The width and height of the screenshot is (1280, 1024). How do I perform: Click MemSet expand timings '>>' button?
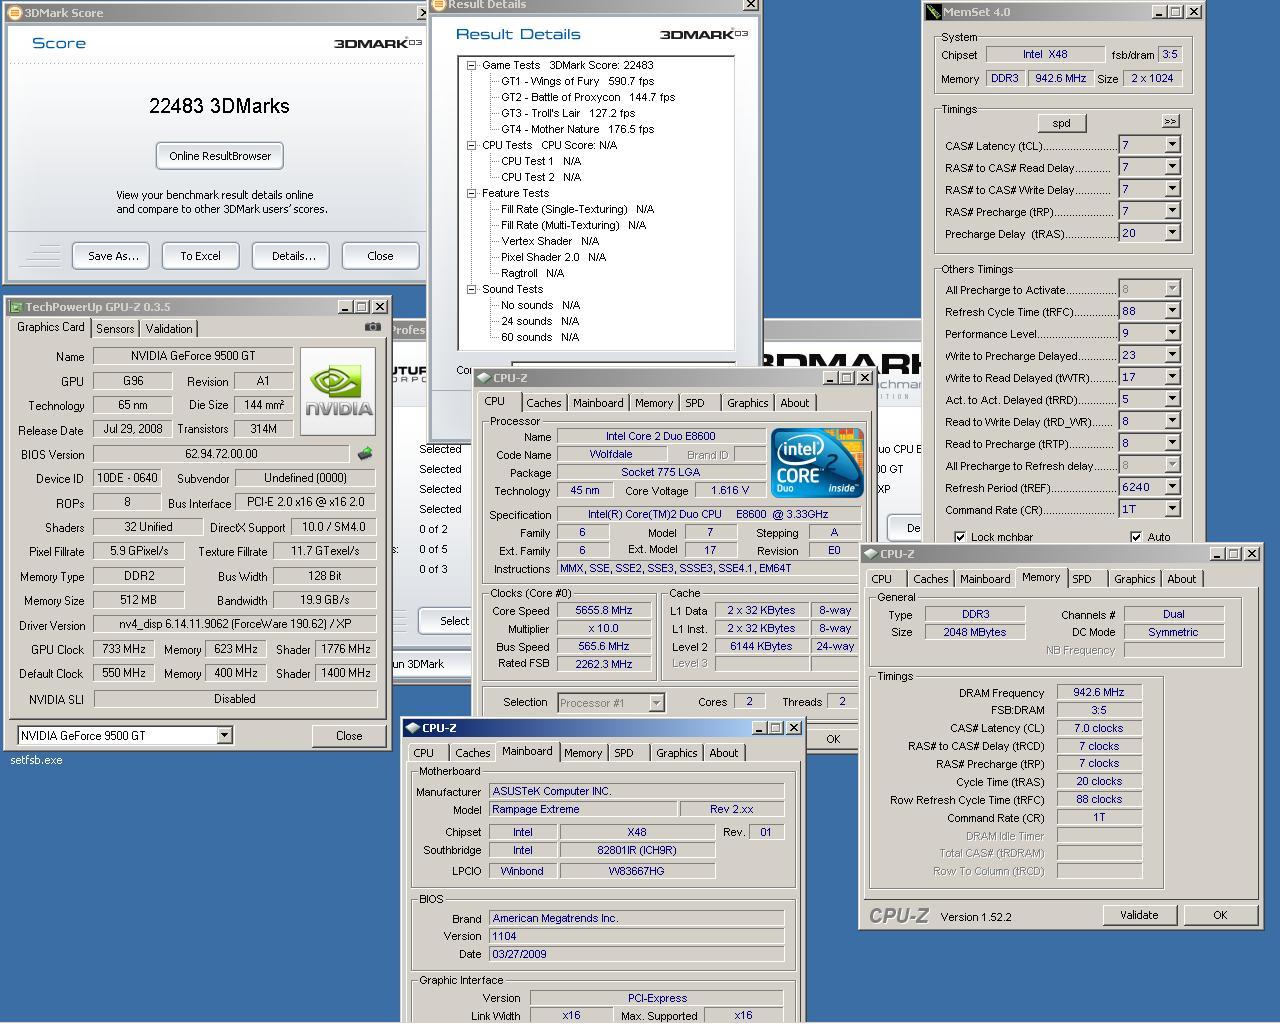[x=1170, y=121]
